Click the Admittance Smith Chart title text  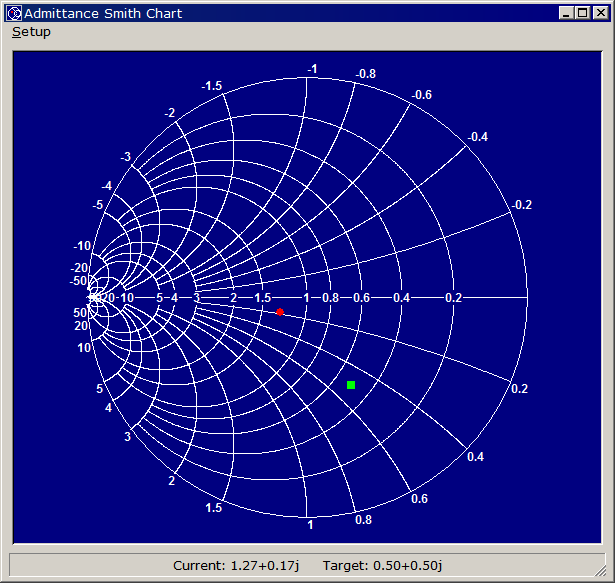pos(103,14)
